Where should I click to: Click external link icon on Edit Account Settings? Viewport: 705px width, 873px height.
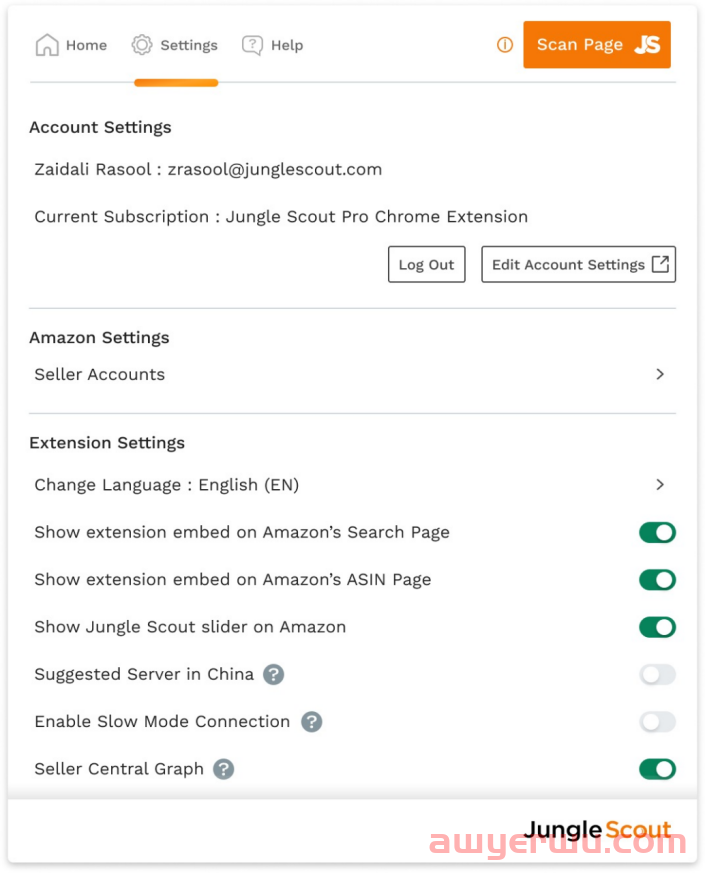pos(660,264)
